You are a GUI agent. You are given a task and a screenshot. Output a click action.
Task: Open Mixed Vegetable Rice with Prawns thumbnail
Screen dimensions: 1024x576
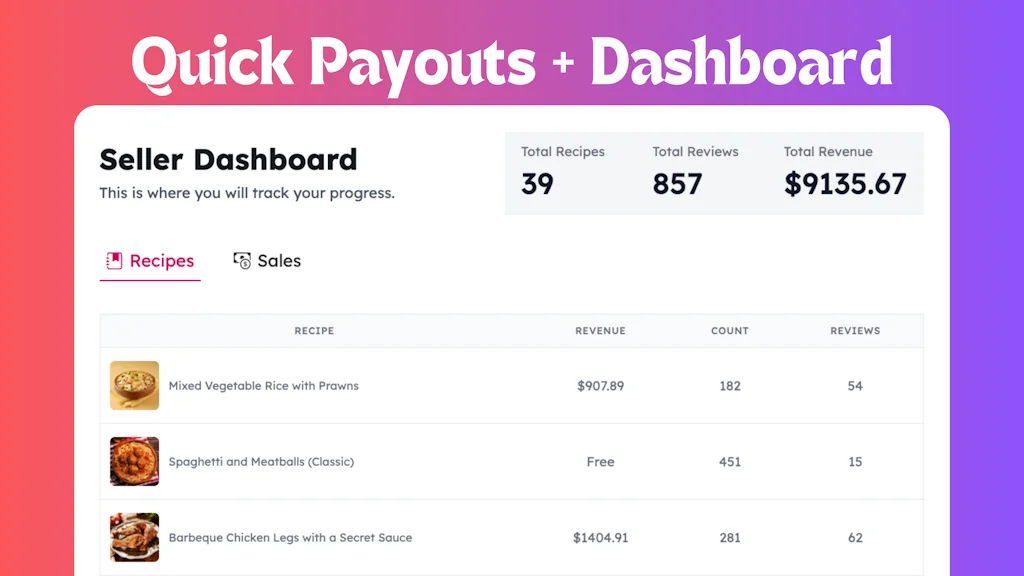[134, 386]
